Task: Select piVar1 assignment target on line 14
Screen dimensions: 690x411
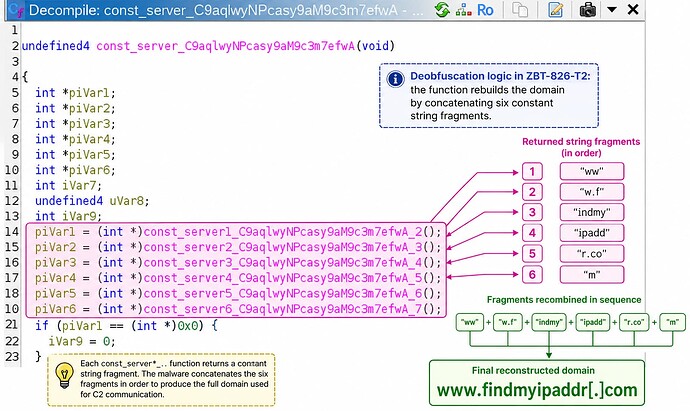Action: [55, 232]
